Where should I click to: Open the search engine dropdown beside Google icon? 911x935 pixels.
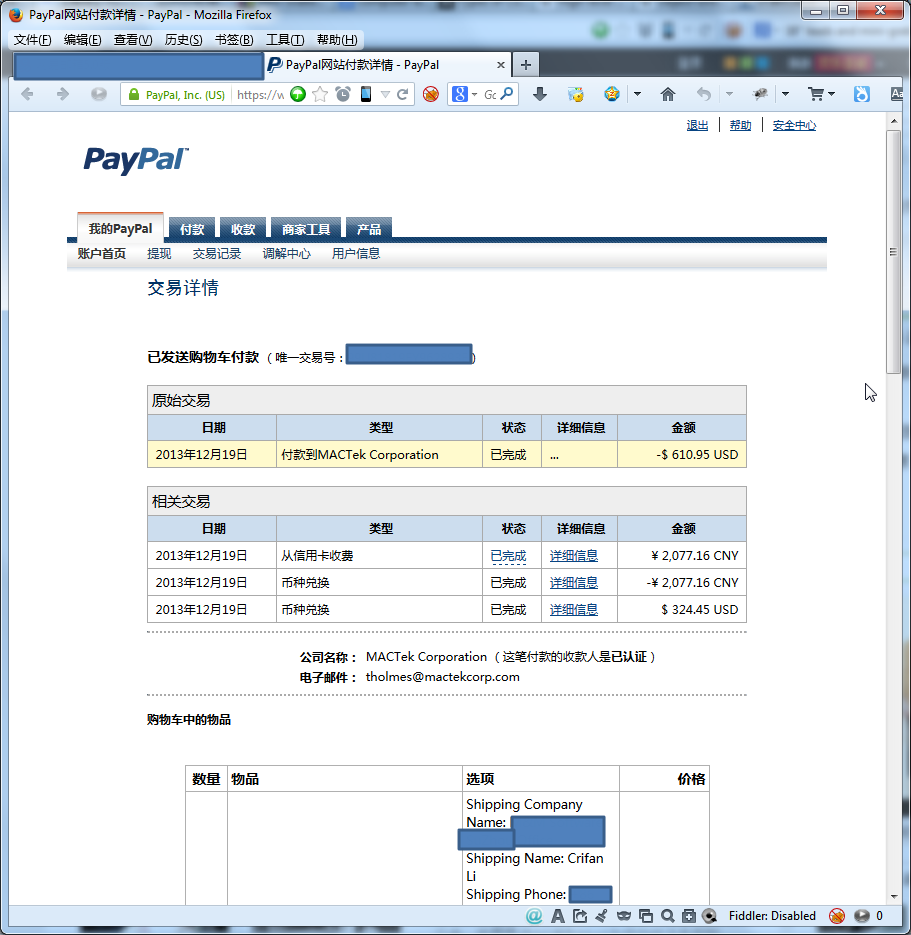[475, 94]
